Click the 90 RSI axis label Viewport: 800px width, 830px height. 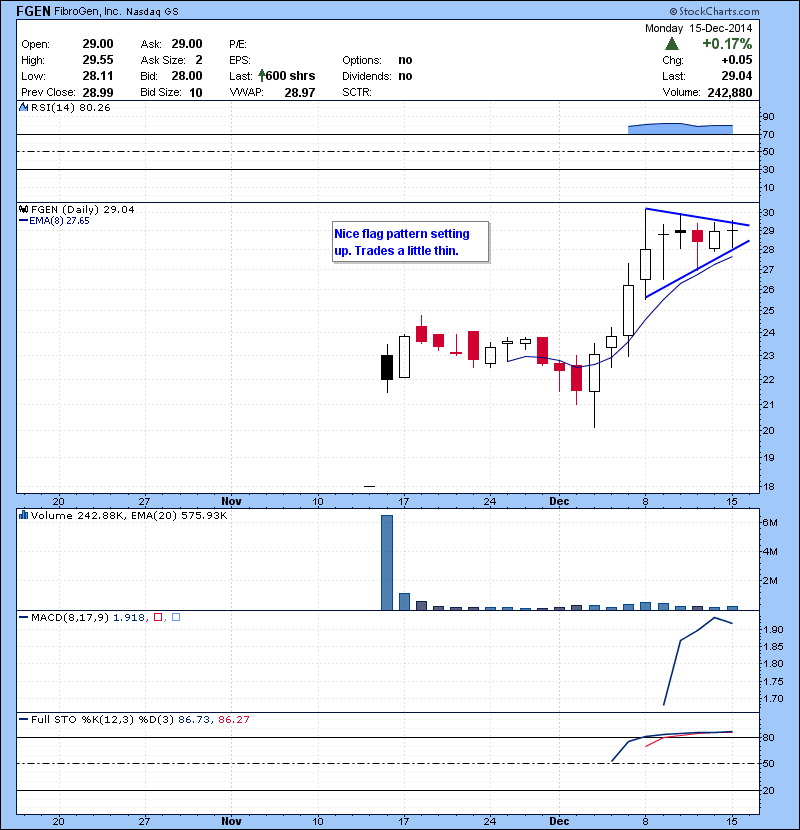pyautogui.click(x=768, y=116)
